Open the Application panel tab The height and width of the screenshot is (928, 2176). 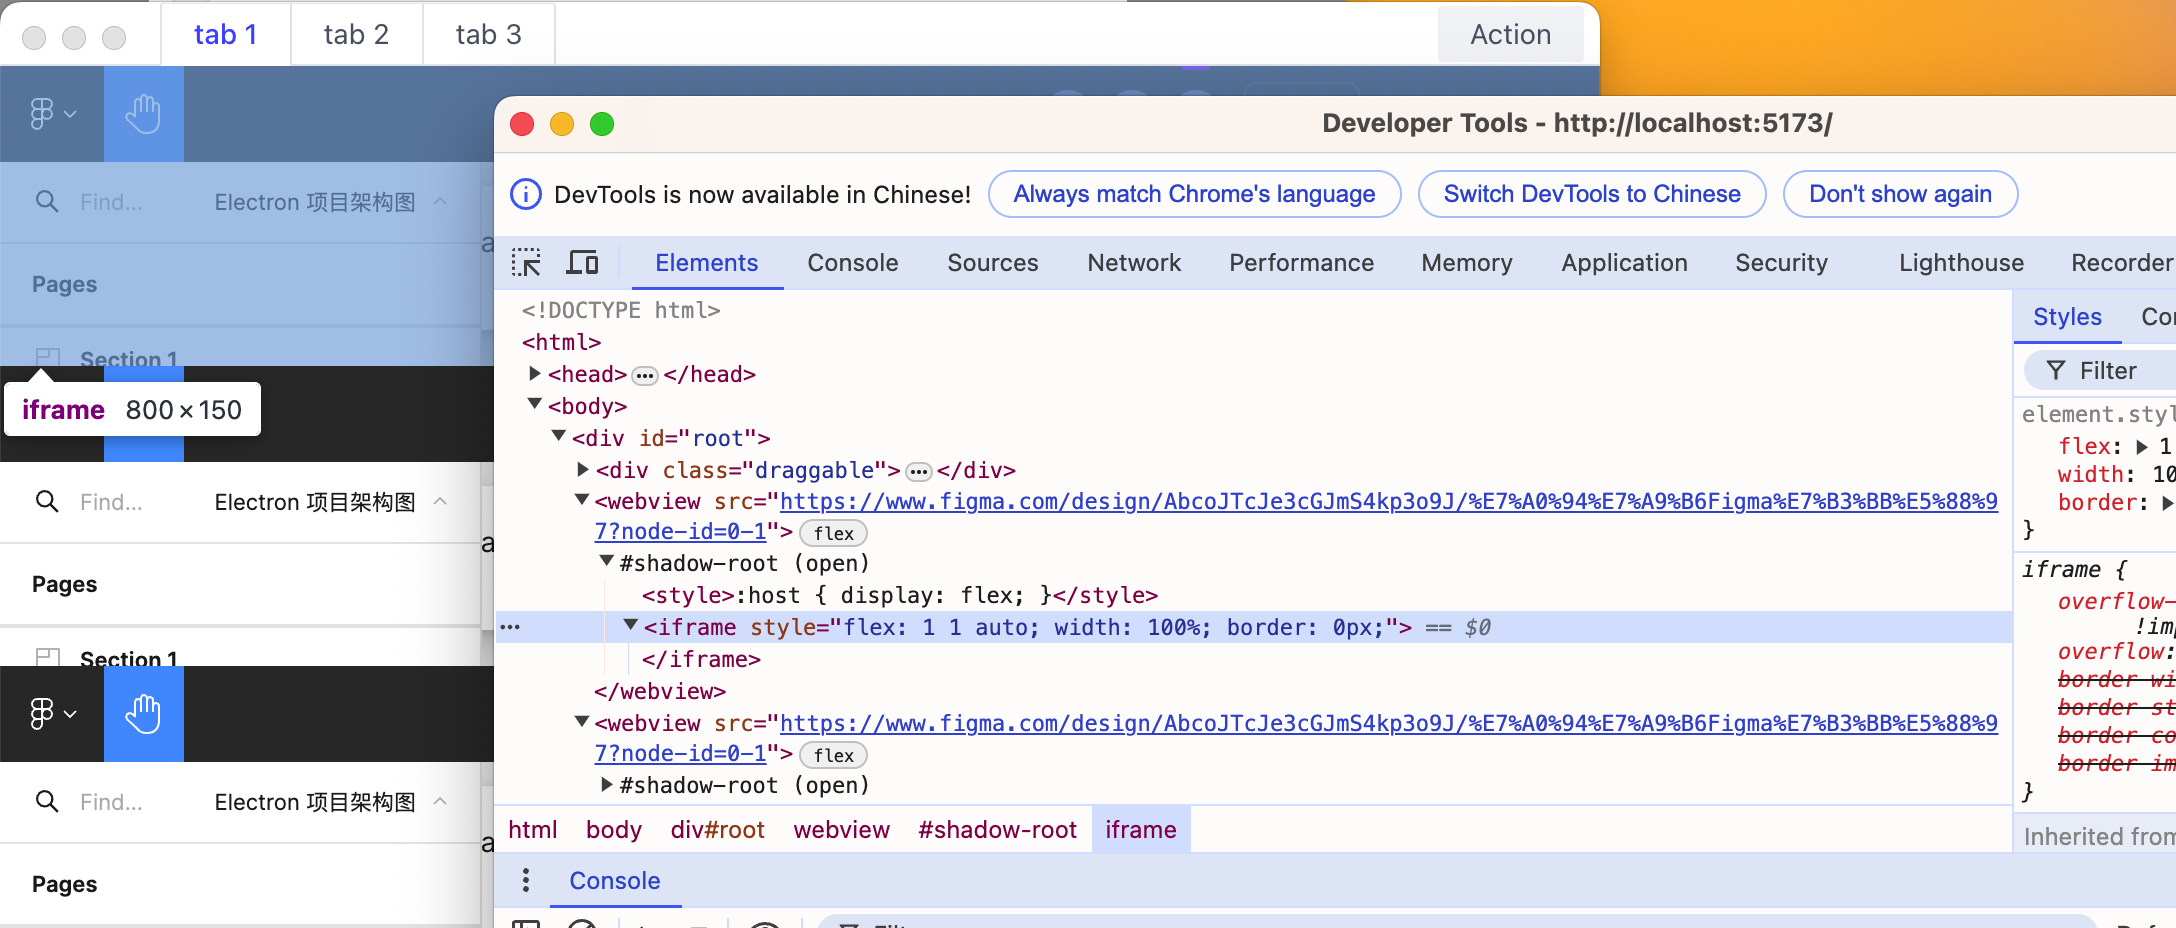1624,263
